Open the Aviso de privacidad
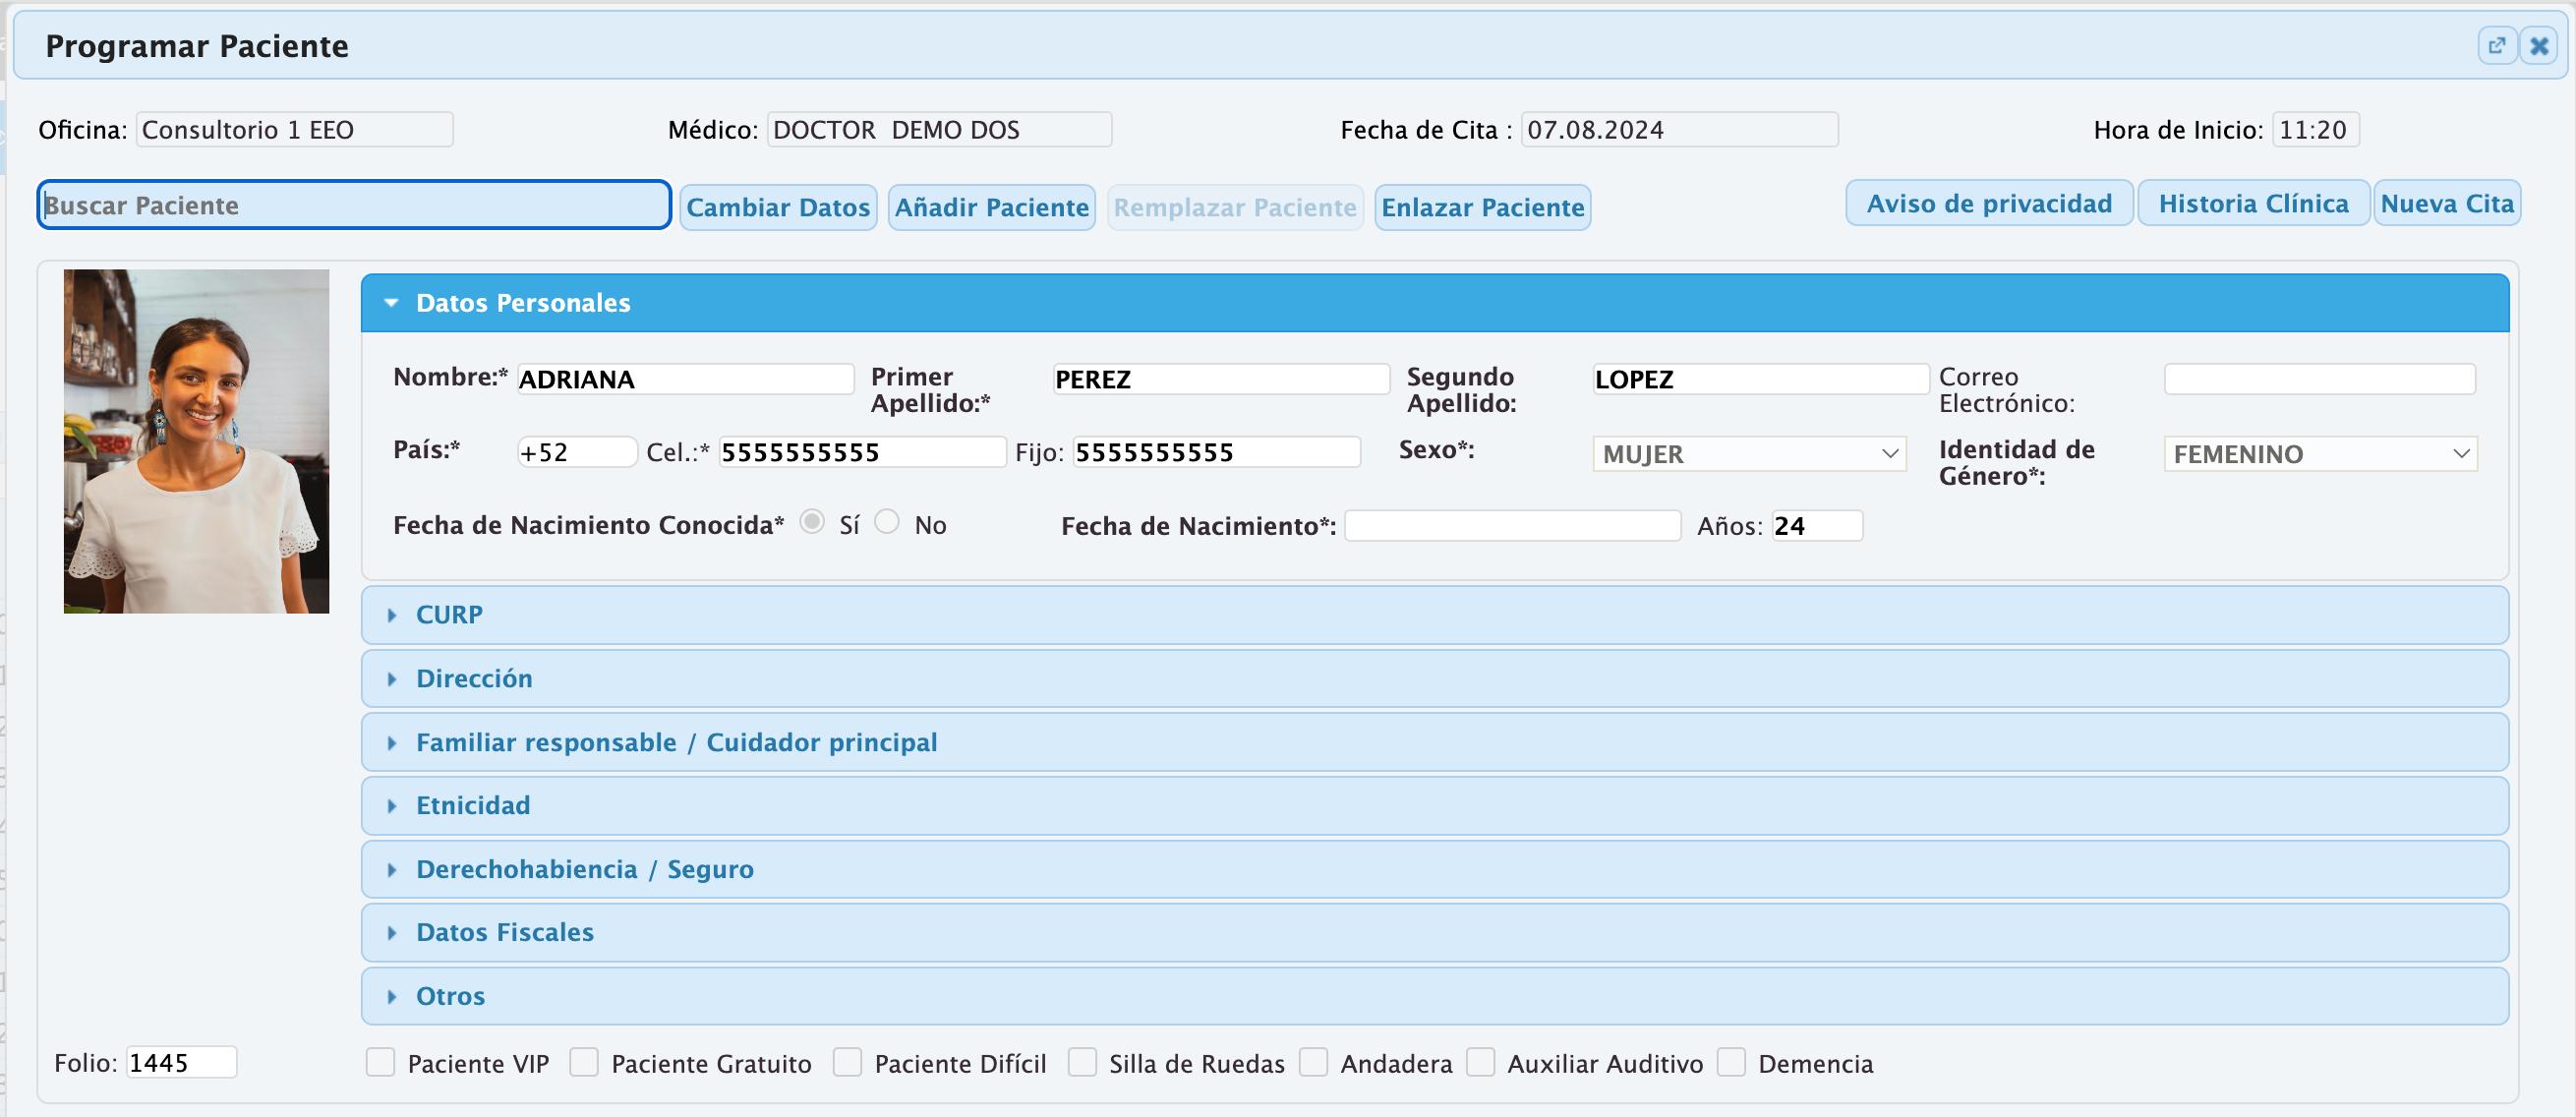2576x1117 pixels. [x=1989, y=203]
